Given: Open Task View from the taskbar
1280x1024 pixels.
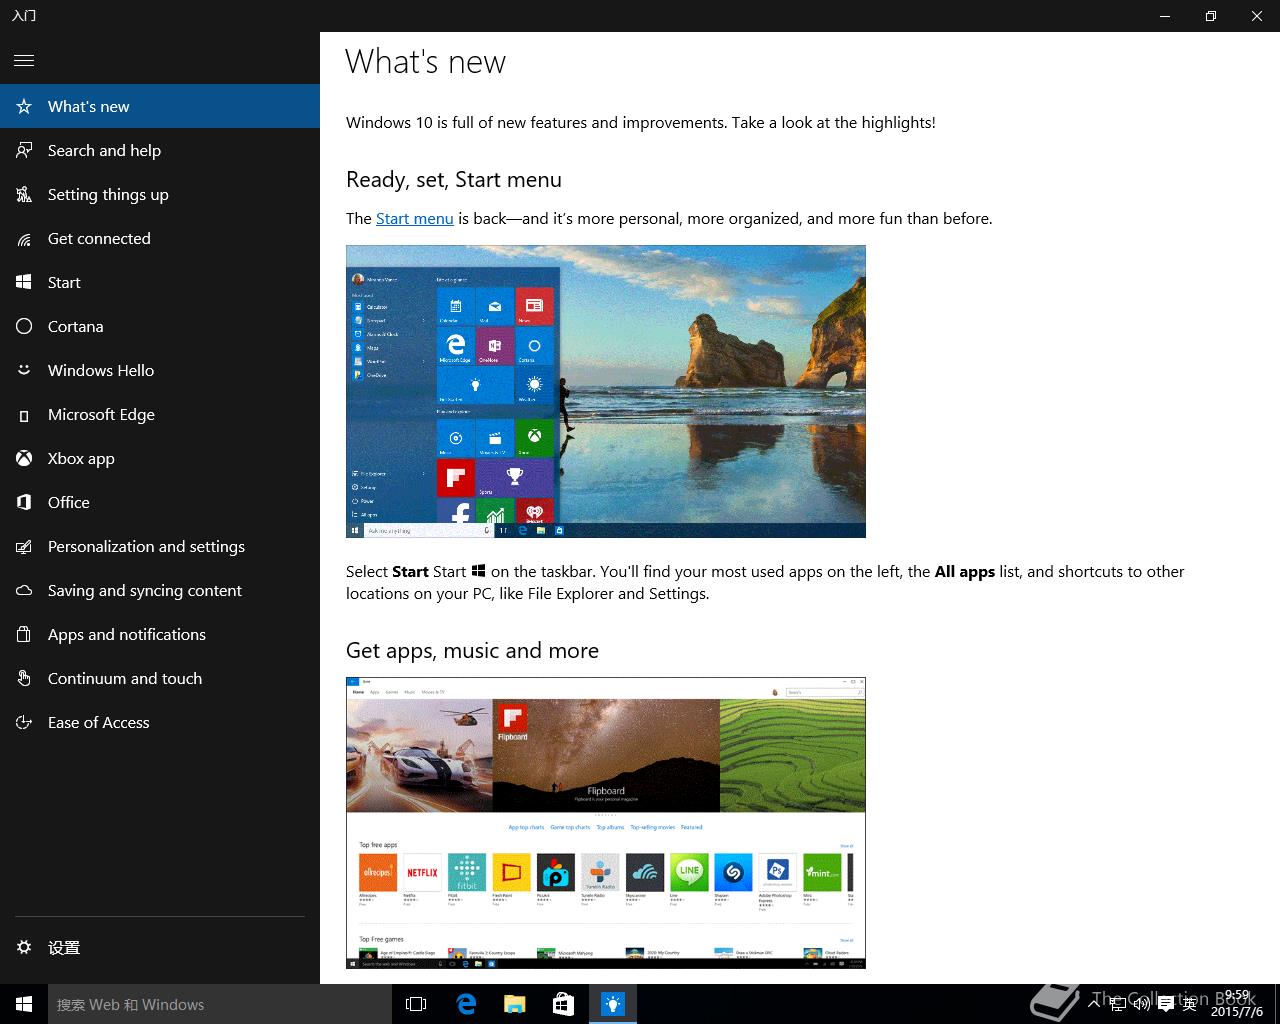Looking at the screenshot, I should pyautogui.click(x=416, y=1004).
